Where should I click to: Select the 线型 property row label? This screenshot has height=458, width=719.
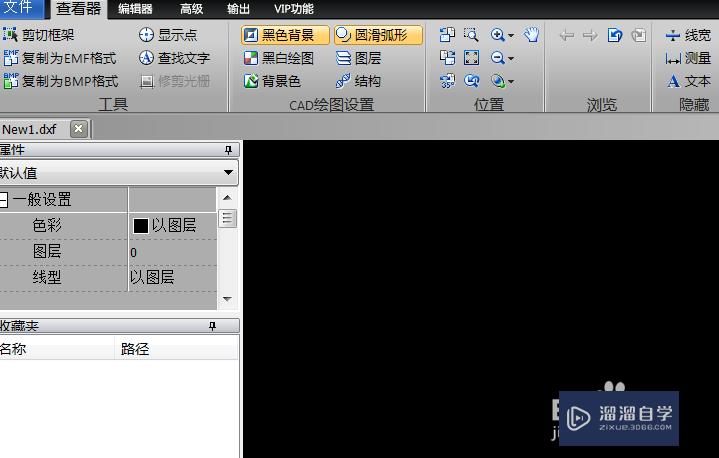(x=47, y=277)
